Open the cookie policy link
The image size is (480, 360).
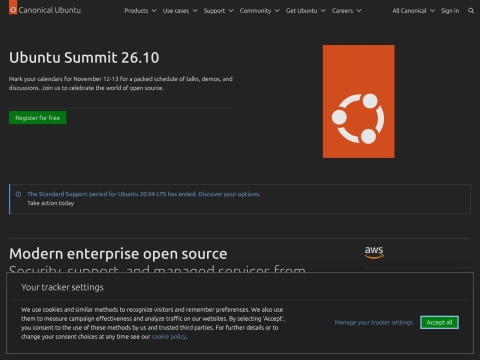[x=169, y=337]
